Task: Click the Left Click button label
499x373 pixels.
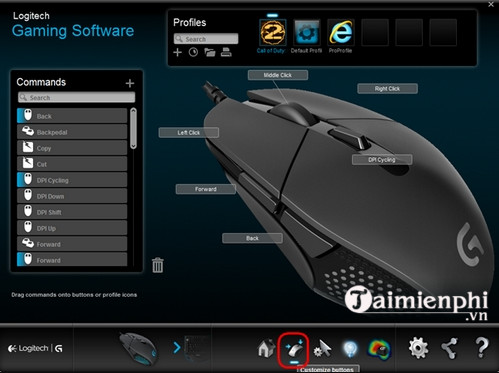Action: (189, 132)
